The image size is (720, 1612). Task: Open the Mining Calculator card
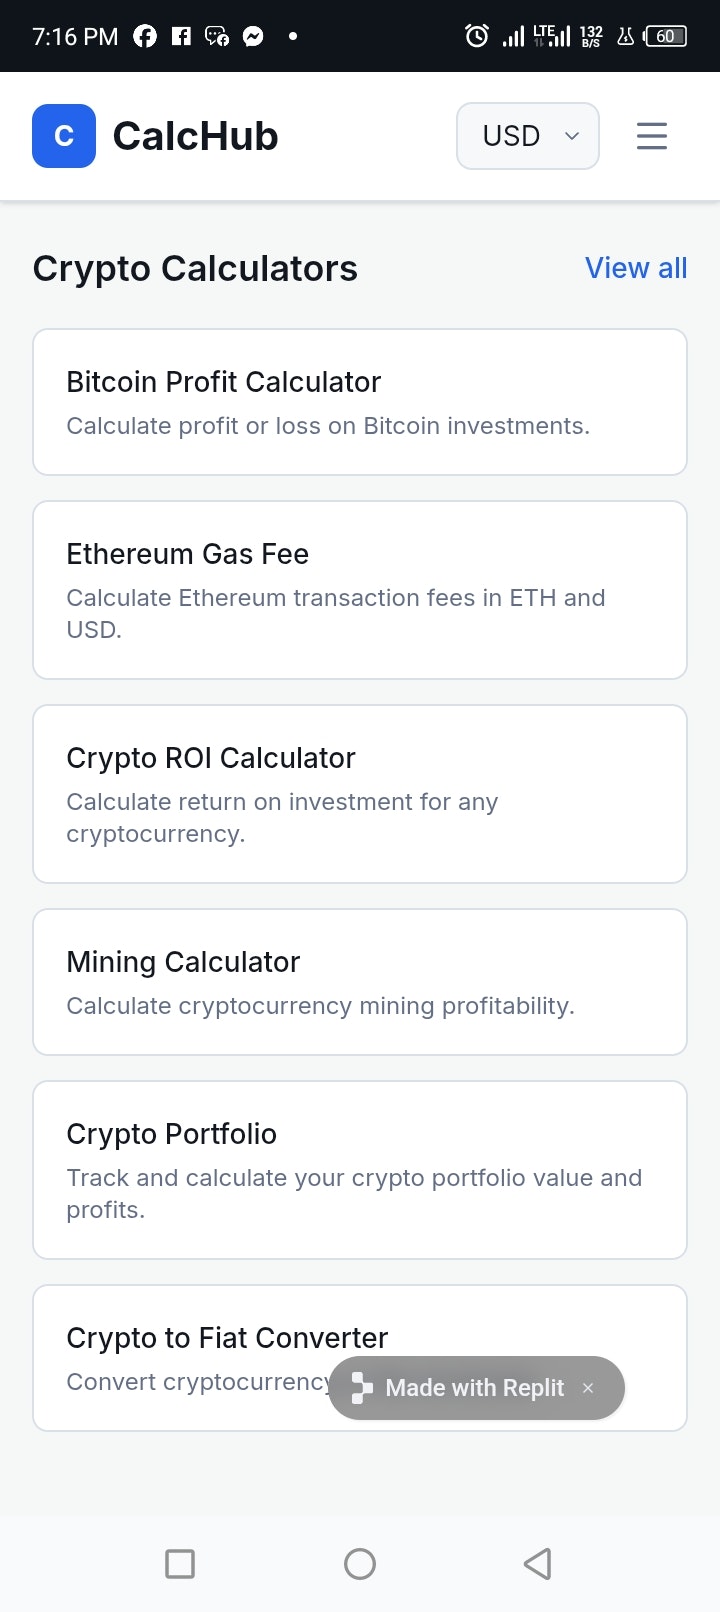tap(360, 982)
